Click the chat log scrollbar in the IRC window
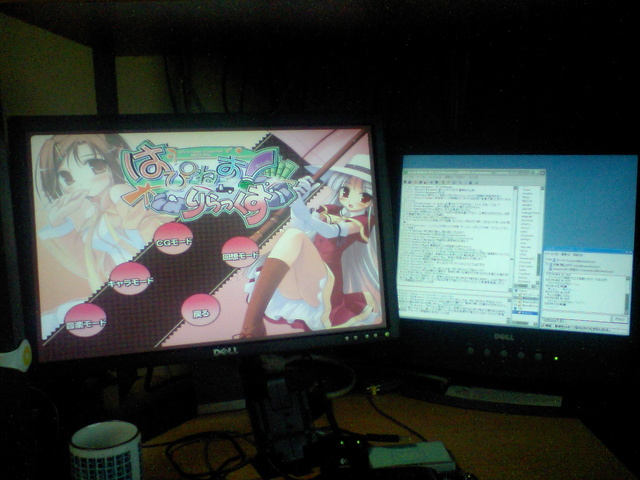 pos(515,237)
